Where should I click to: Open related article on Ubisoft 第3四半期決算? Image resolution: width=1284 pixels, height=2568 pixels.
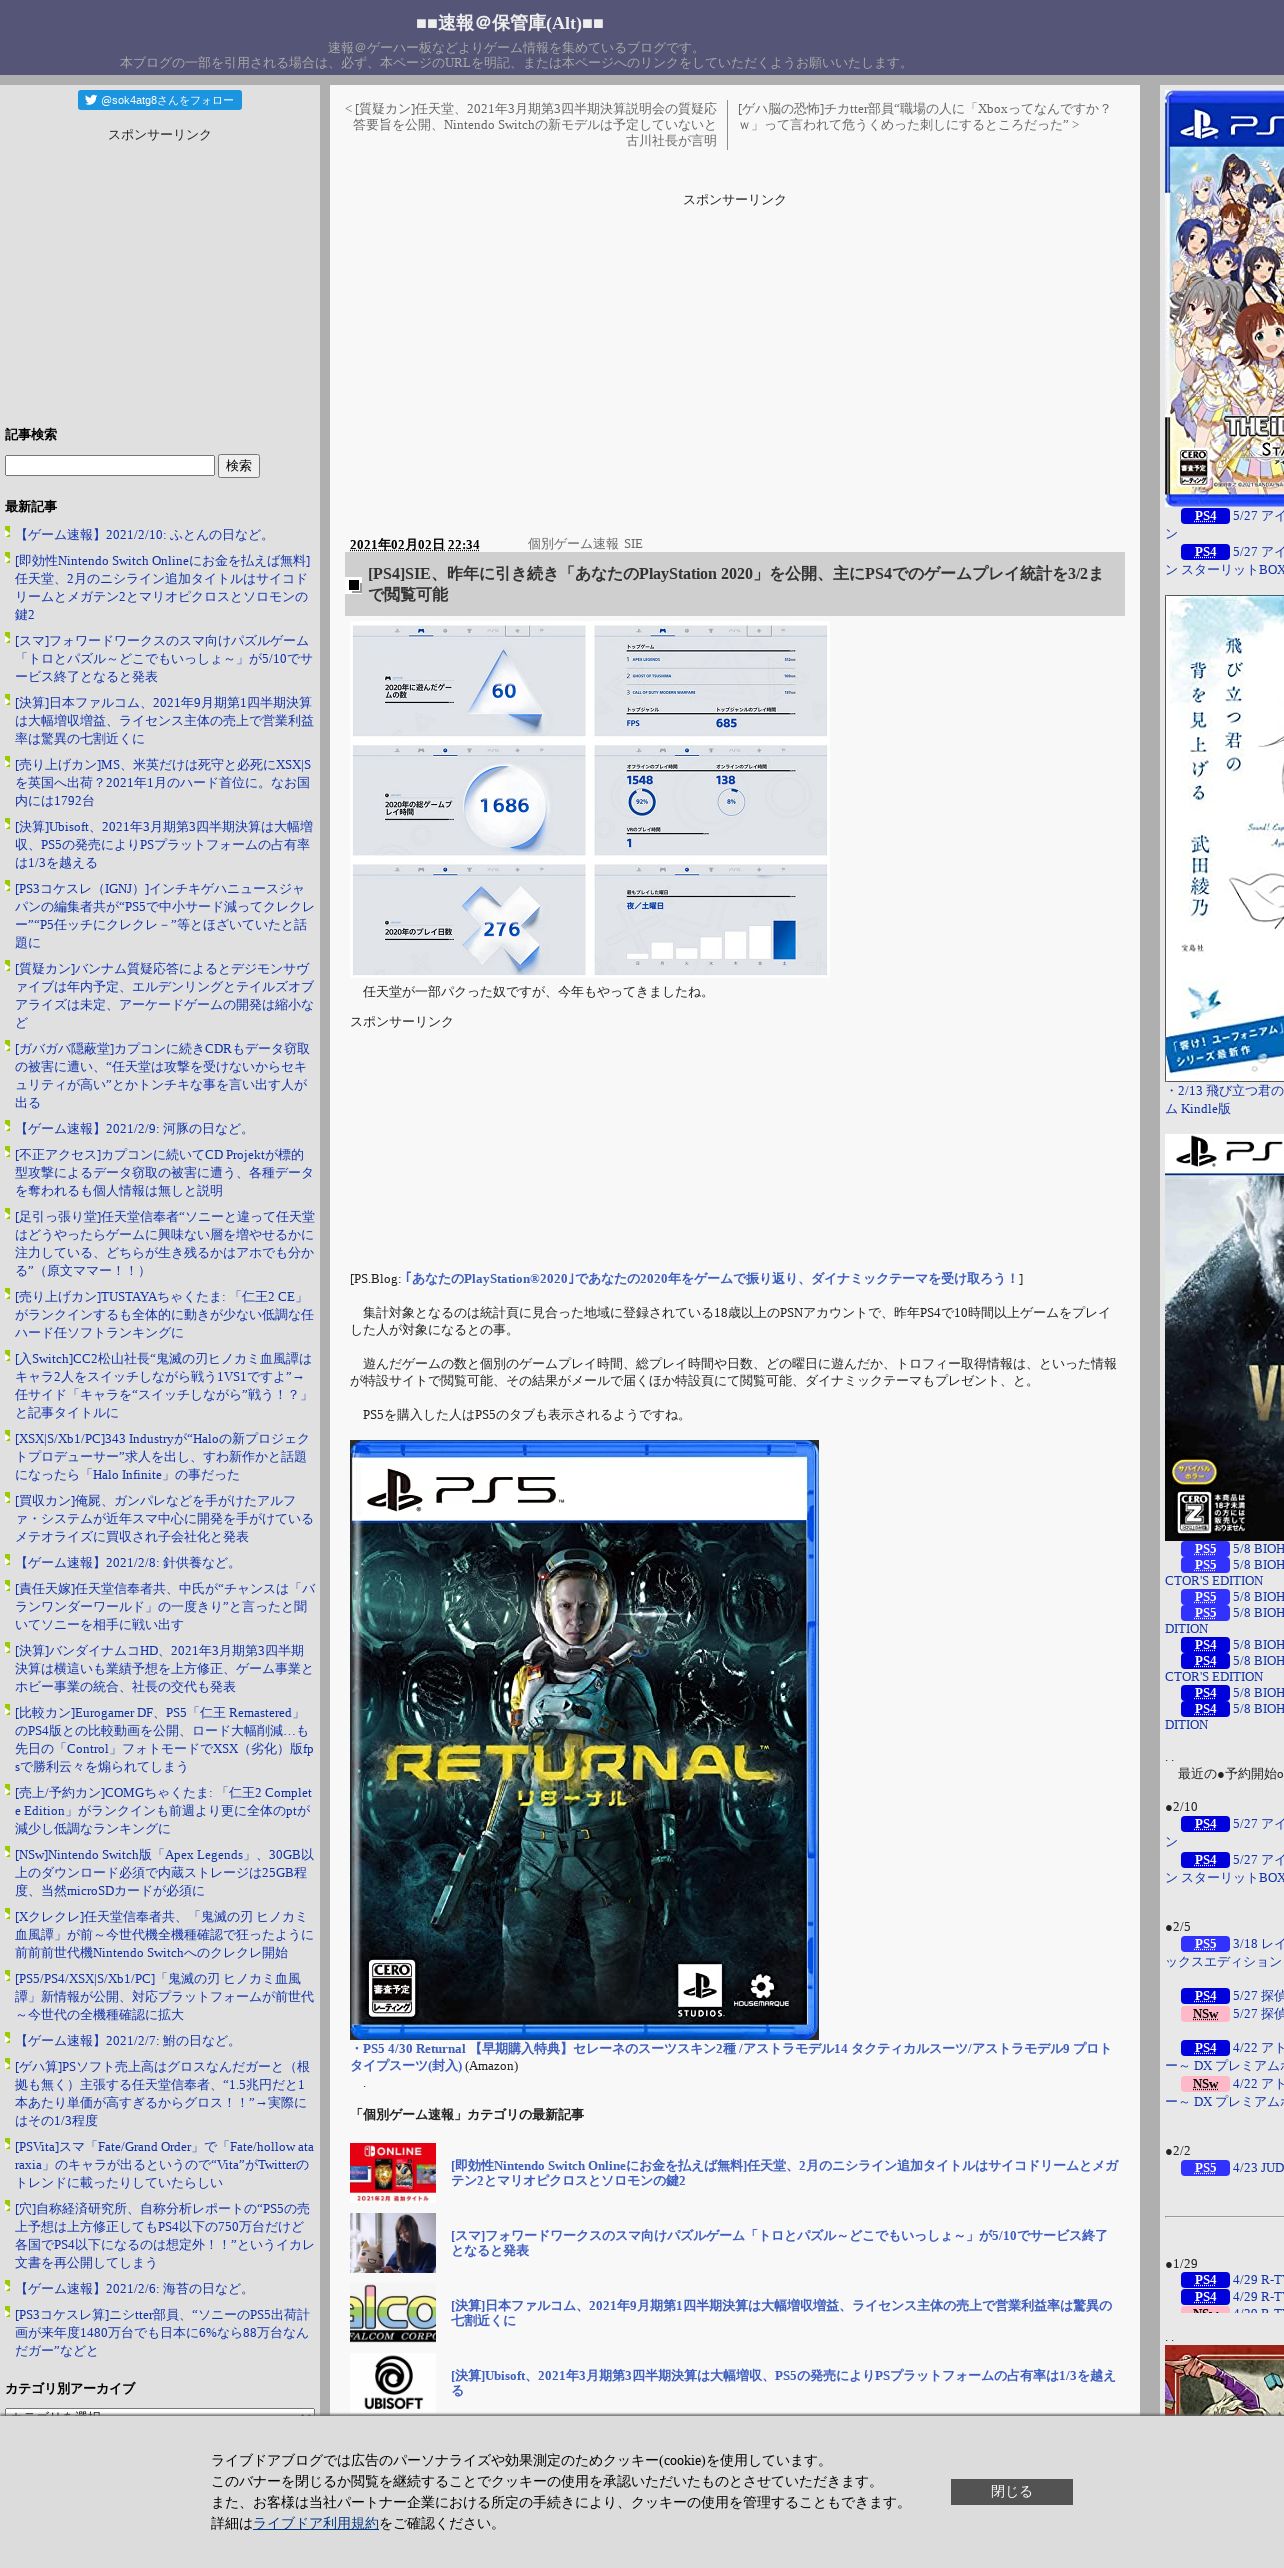click(x=783, y=2383)
